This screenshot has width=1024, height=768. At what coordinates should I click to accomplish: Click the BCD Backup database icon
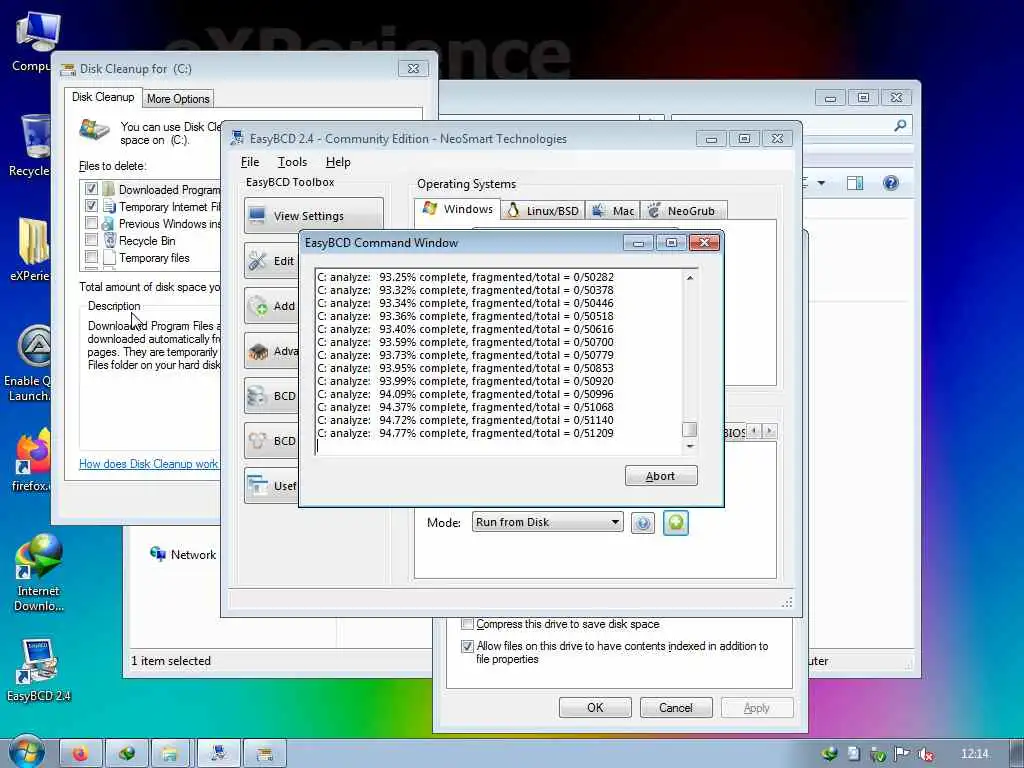click(258, 396)
